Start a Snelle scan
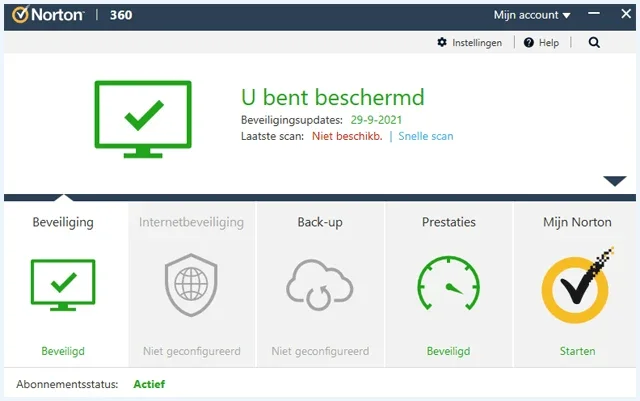640x401 pixels. 425,136
